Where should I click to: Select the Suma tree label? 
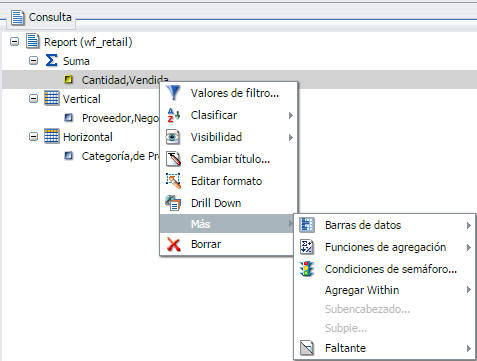tap(76, 61)
